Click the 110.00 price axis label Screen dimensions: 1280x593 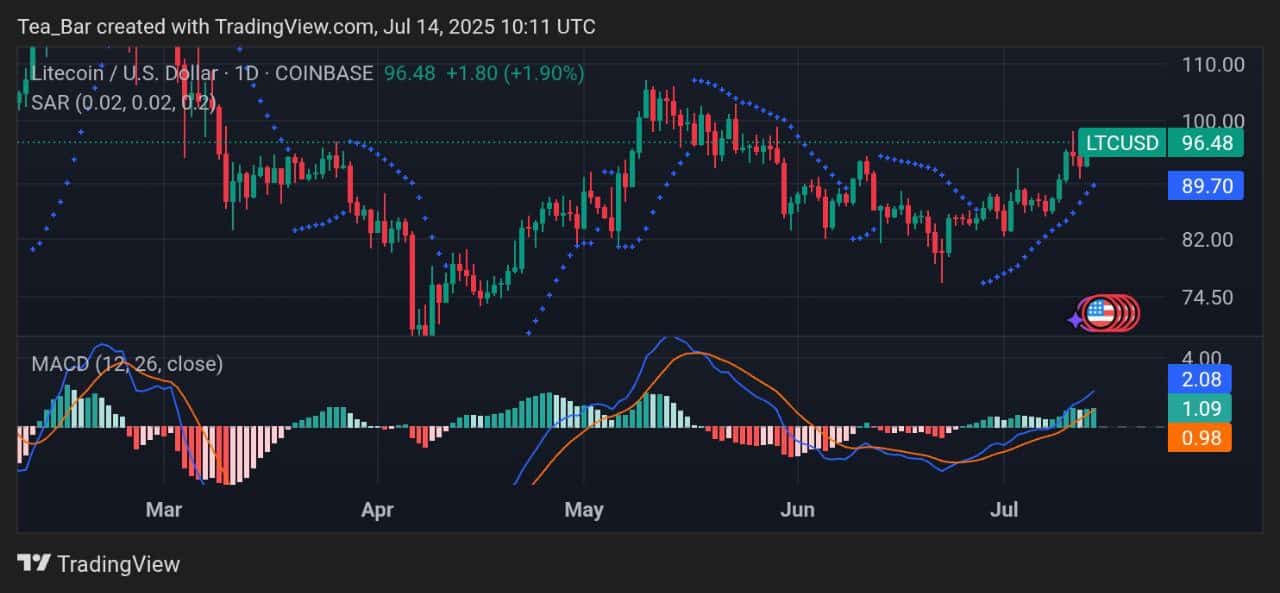[1212, 64]
